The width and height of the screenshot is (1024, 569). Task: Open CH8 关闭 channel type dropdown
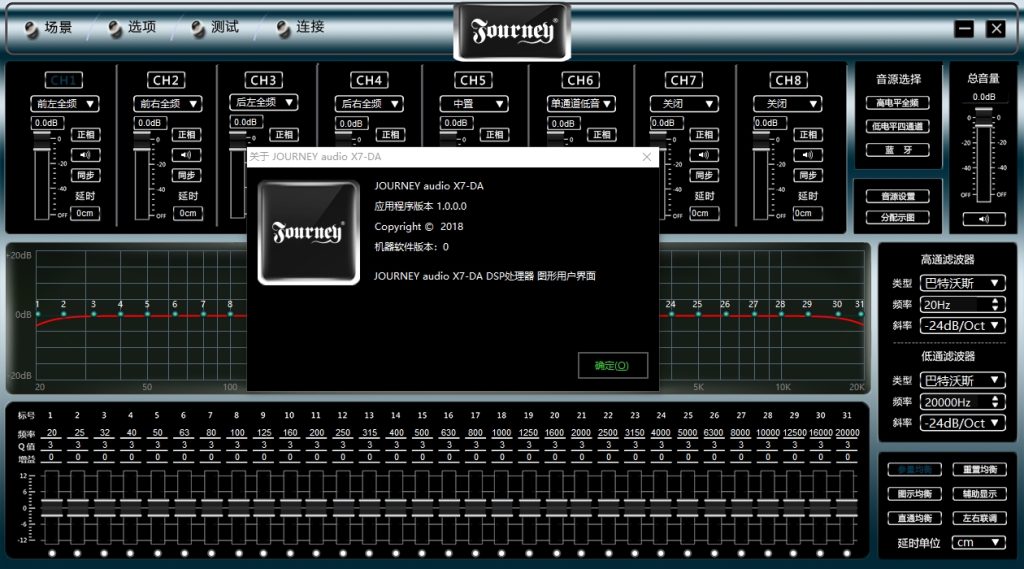point(788,104)
